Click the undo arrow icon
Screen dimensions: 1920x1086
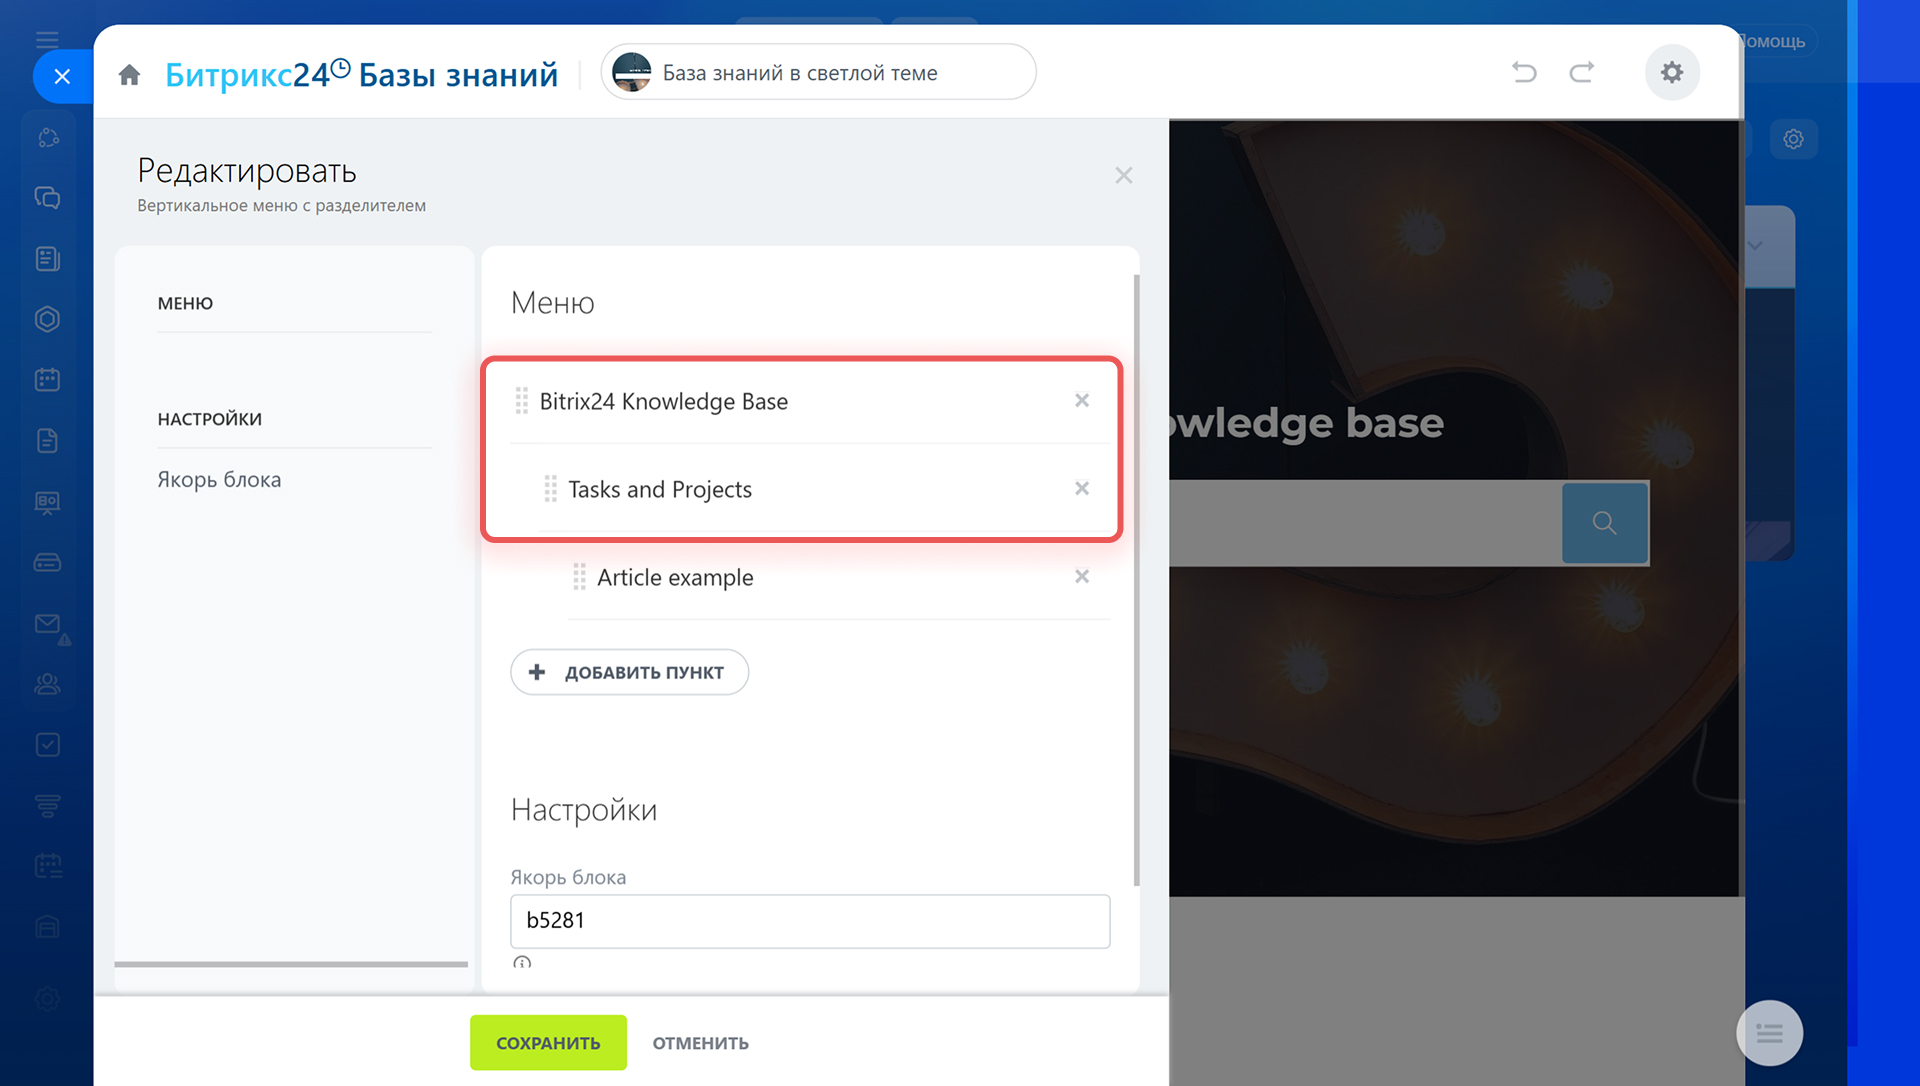[x=1524, y=72]
